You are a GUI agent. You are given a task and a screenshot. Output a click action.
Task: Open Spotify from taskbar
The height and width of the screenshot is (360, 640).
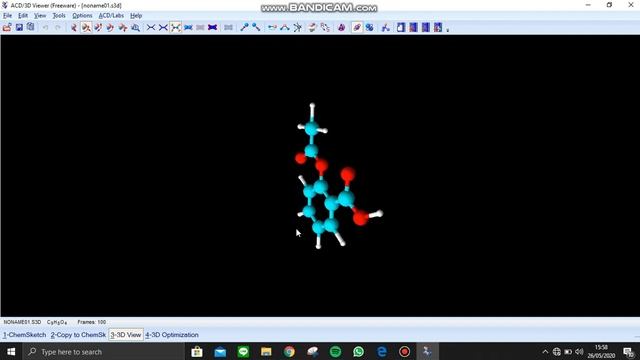point(336,351)
